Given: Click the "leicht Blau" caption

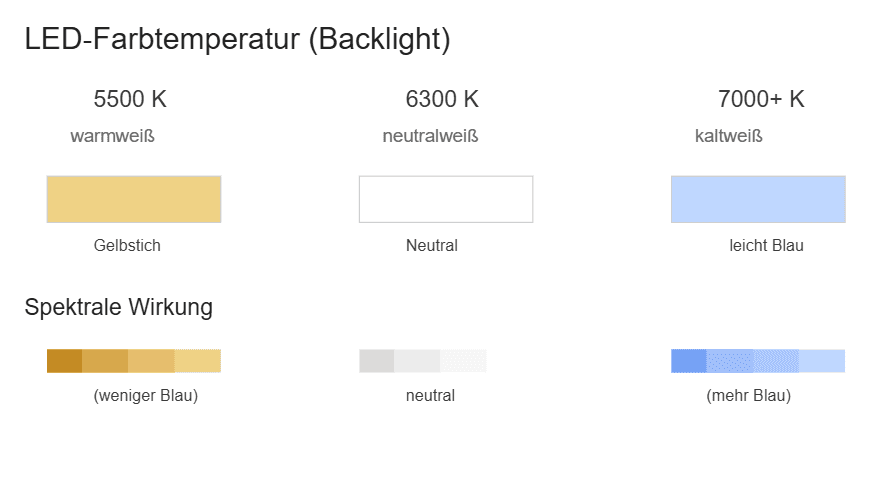Looking at the screenshot, I should (x=766, y=245).
